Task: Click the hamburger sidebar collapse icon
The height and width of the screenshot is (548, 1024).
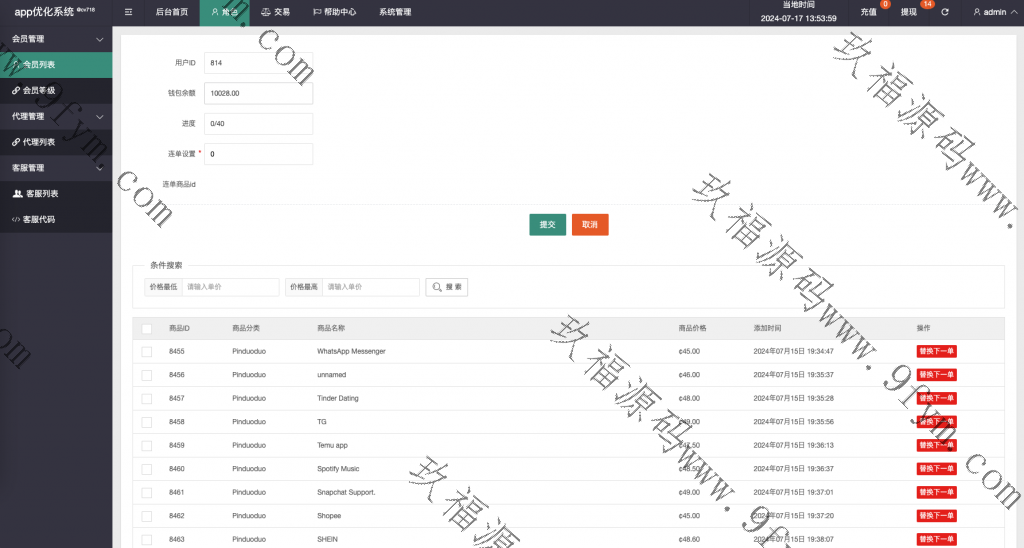Action: 128,12
